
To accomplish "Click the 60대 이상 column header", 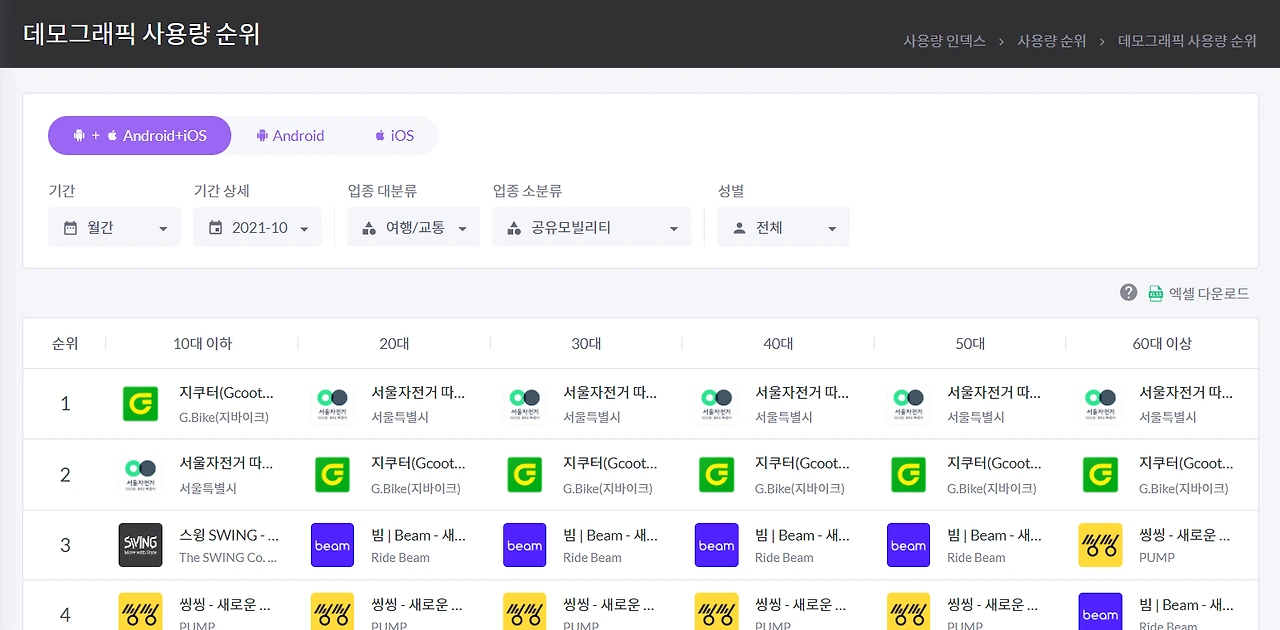I will 1162,344.
